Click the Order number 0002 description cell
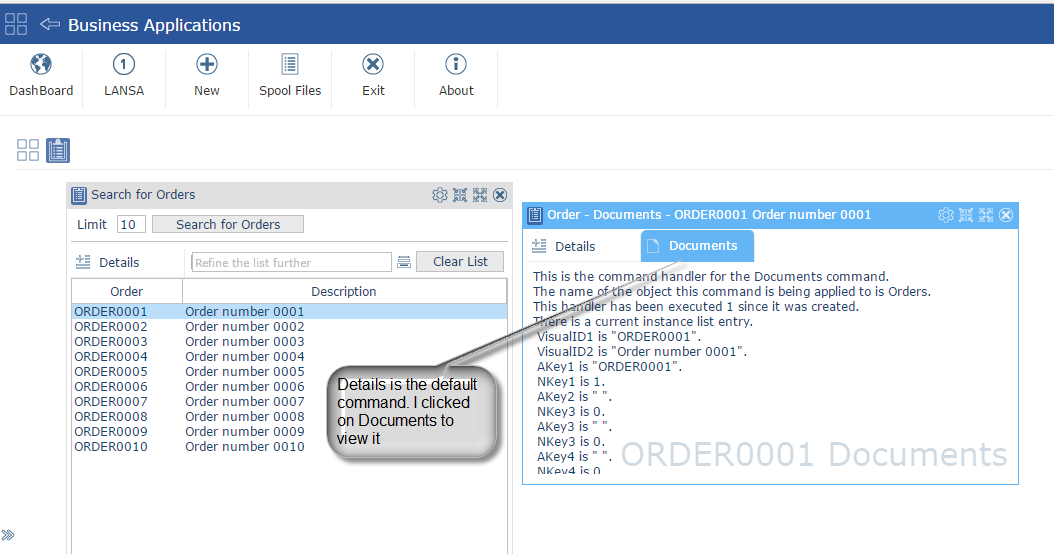This screenshot has width=1054, height=554. click(x=245, y=327)
